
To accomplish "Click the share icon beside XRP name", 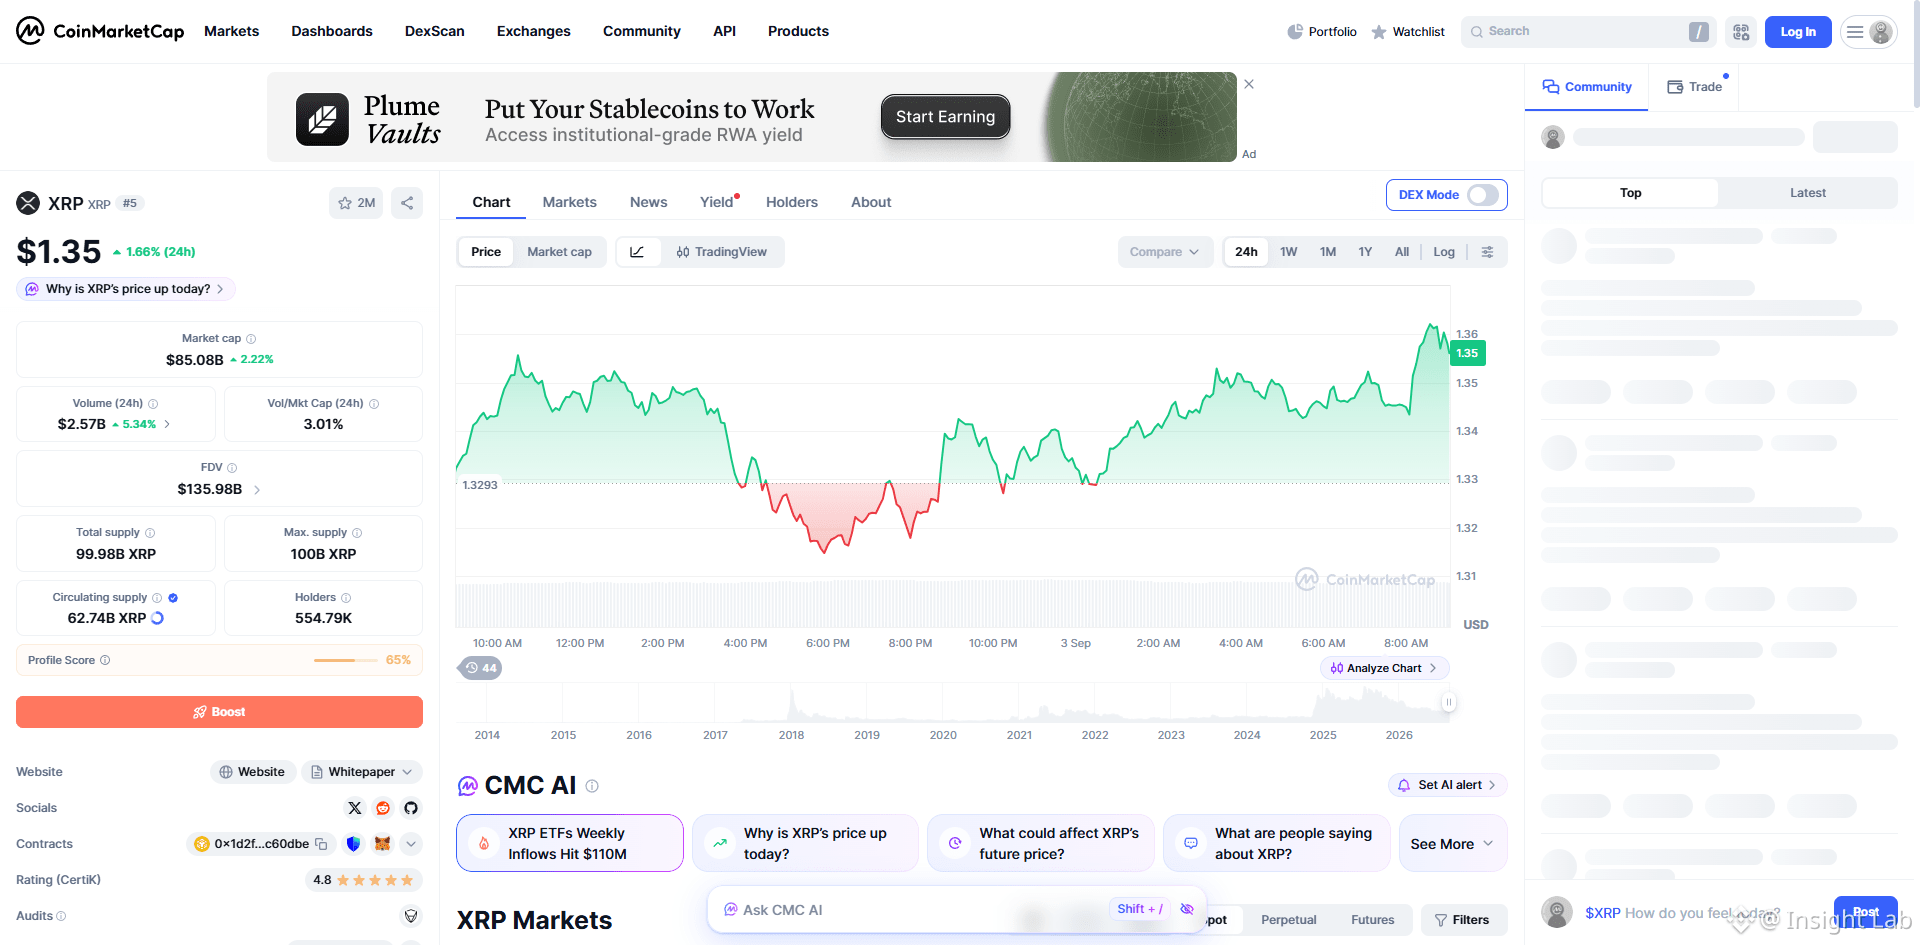I will click(x=407, y=203).
